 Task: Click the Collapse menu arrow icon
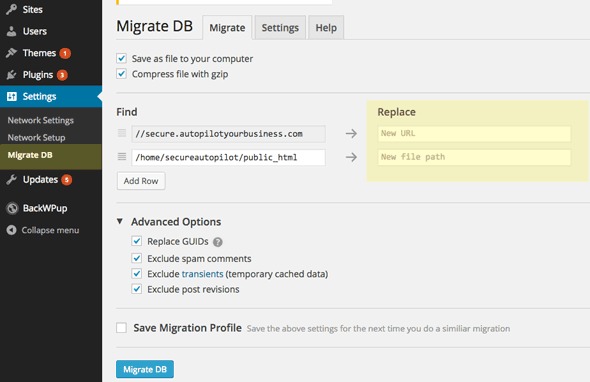point(12,230)
